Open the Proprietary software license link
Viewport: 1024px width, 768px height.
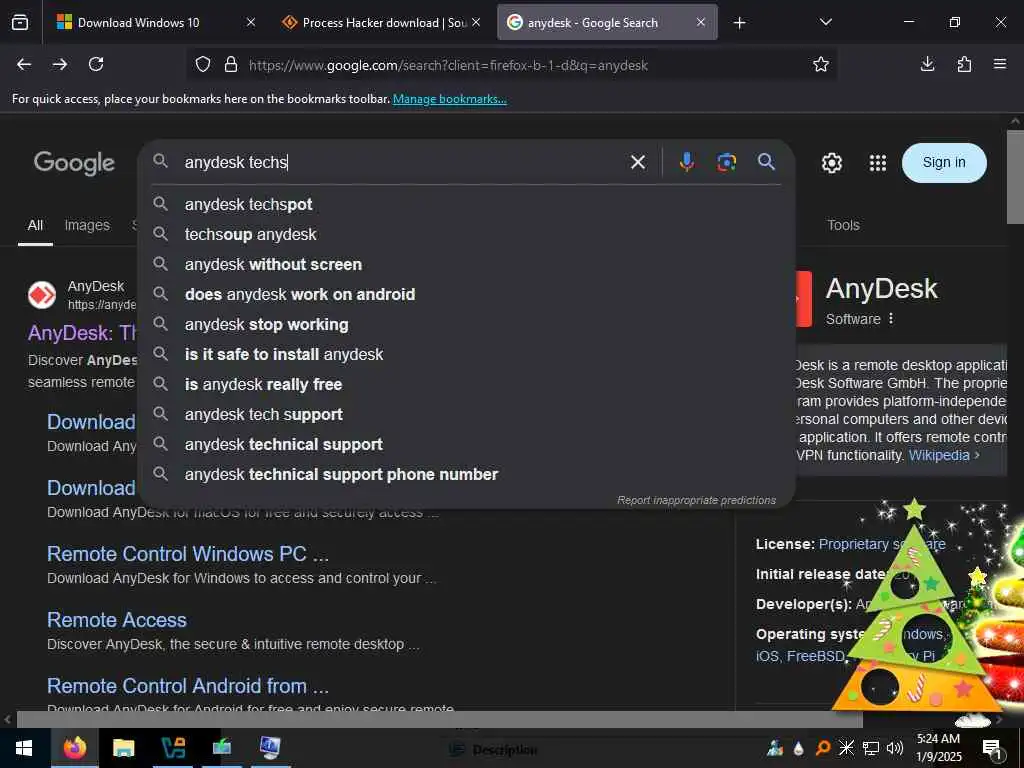pos(882,544)
